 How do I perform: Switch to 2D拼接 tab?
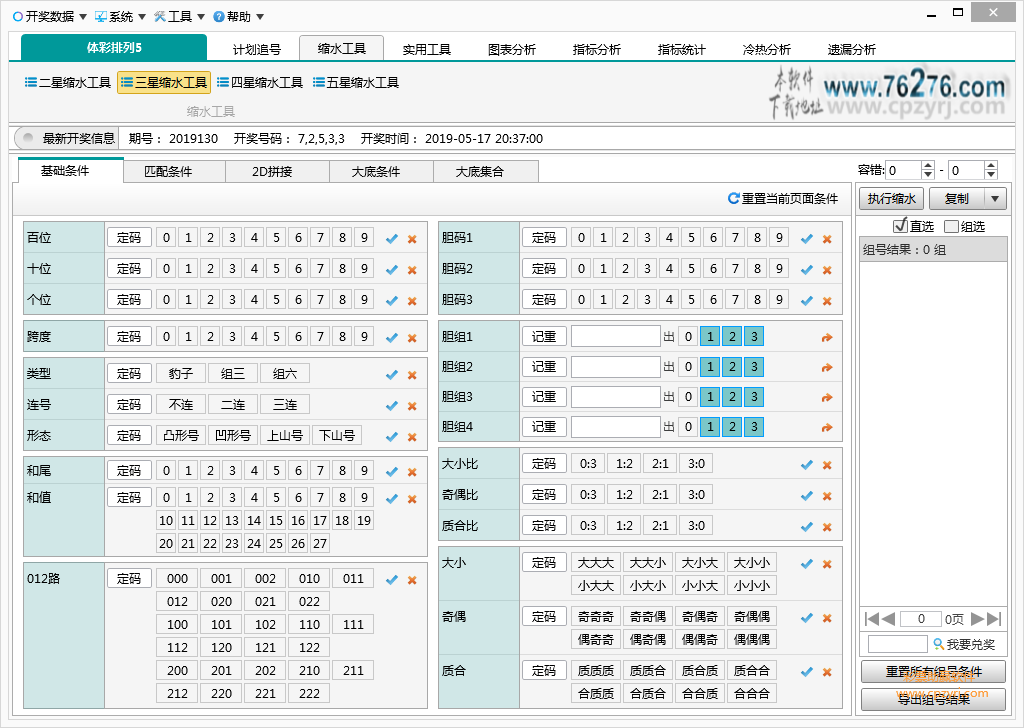(x=272, y=172)
